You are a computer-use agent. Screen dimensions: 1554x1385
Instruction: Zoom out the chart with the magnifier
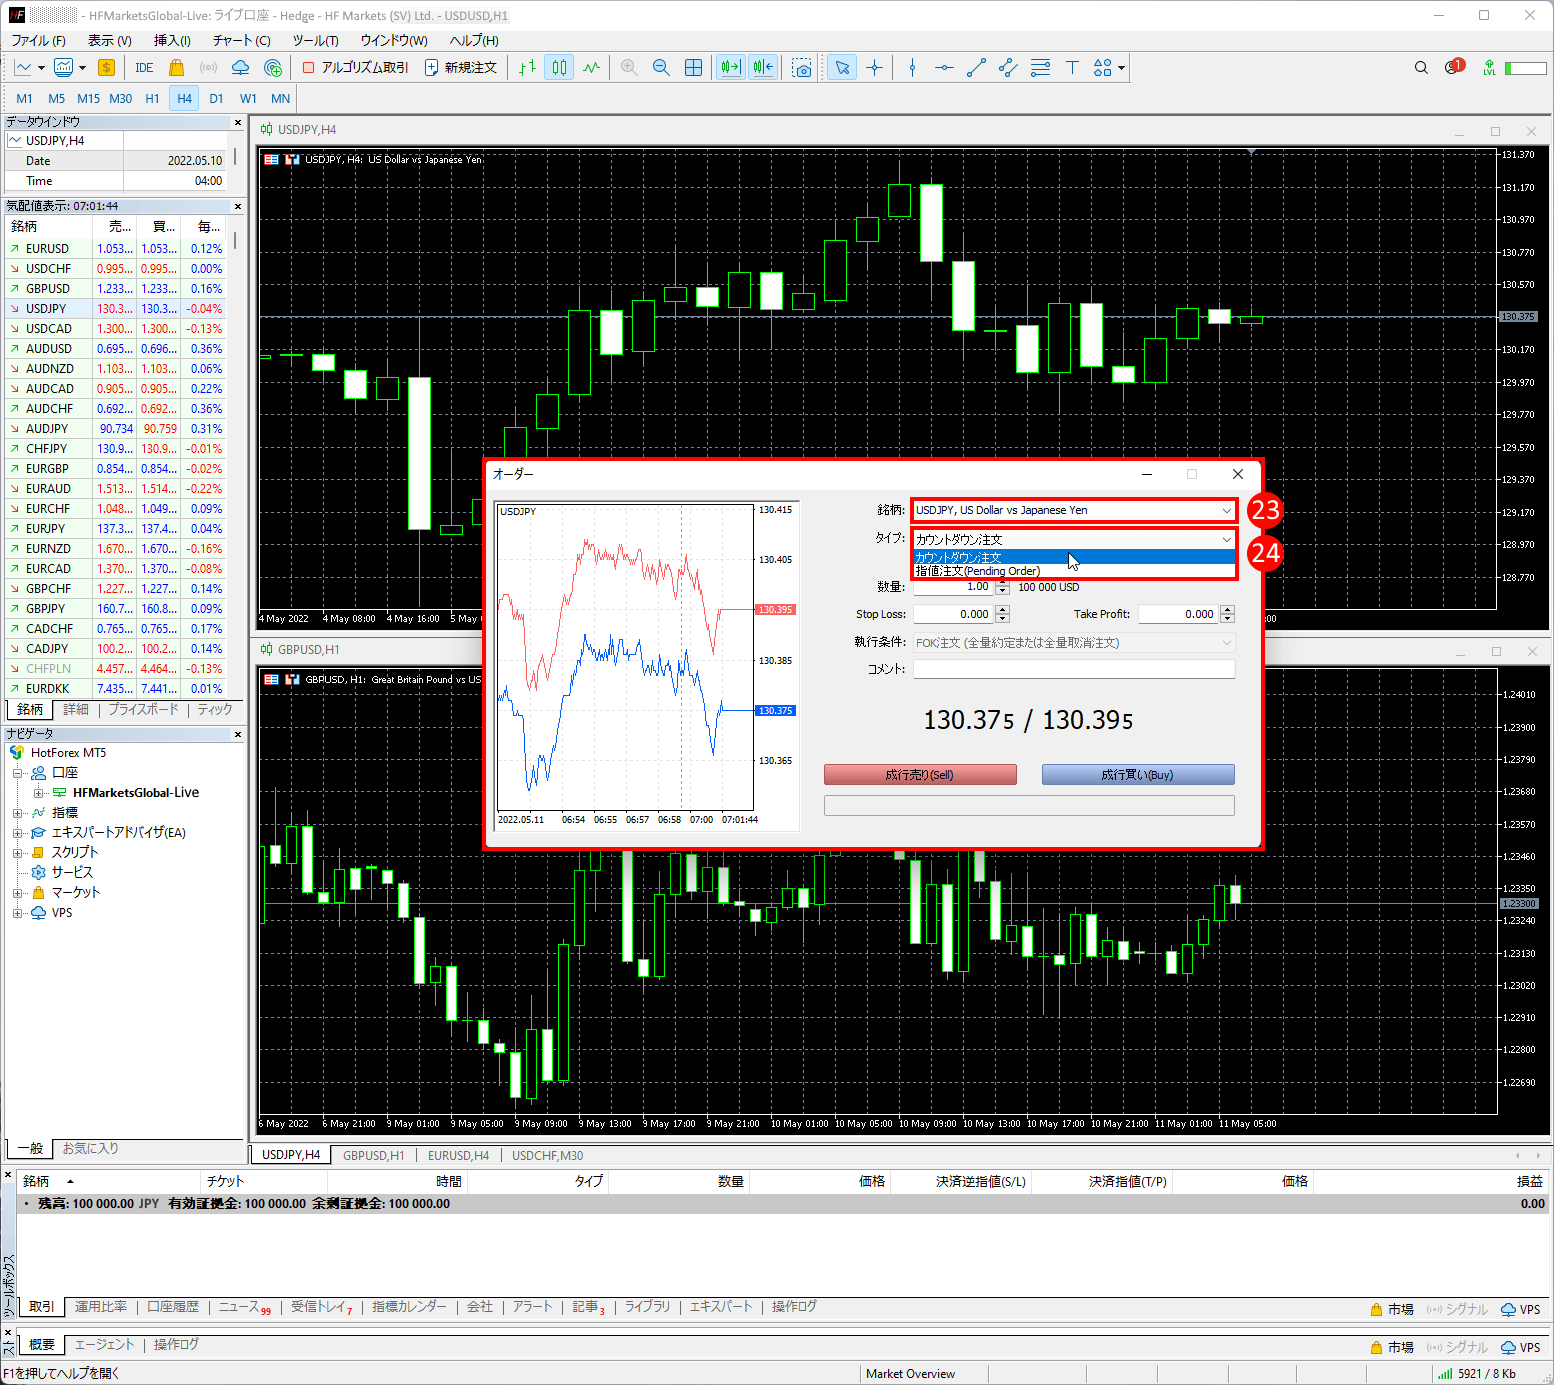click(661, 68)
